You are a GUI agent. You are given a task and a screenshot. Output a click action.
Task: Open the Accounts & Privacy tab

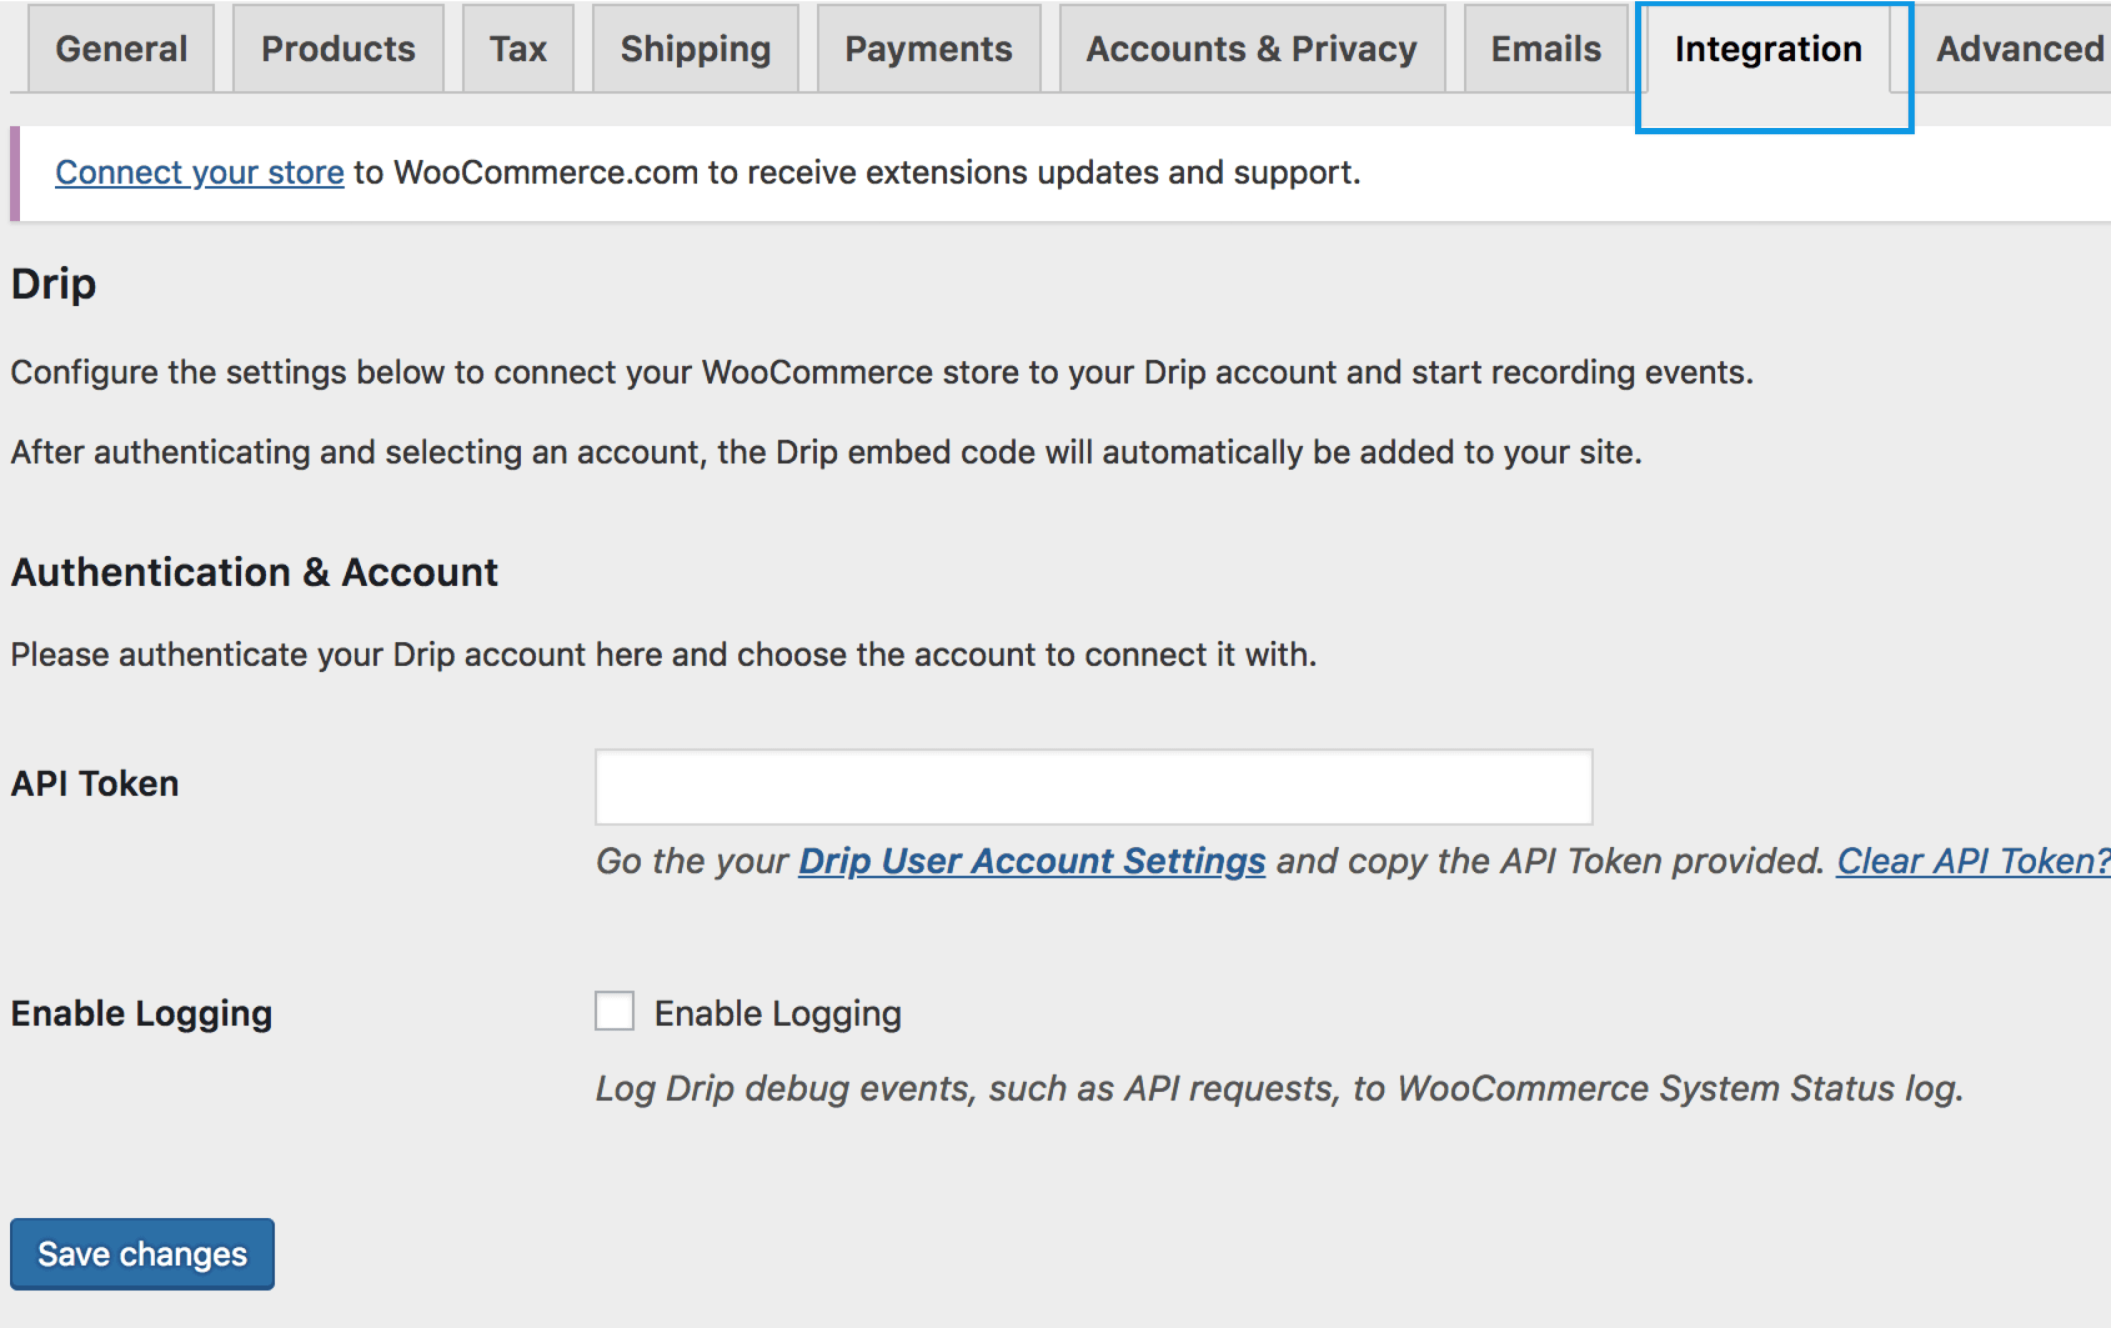point(1250,48)
